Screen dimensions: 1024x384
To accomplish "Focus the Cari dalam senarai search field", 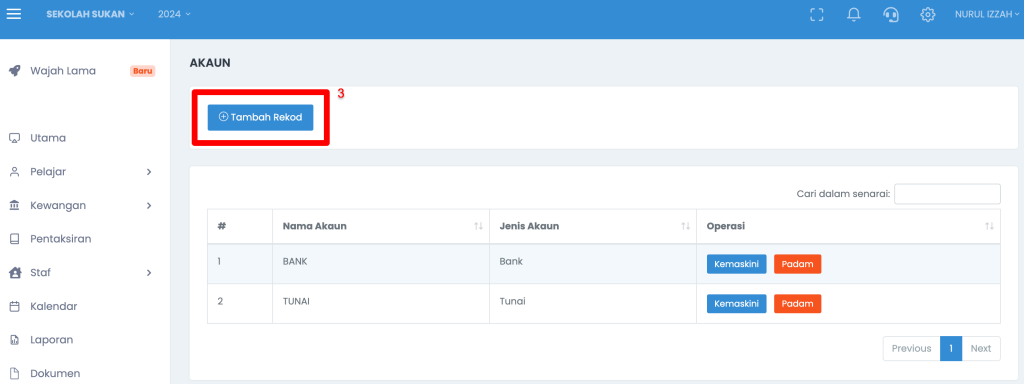I will (947, 194).
